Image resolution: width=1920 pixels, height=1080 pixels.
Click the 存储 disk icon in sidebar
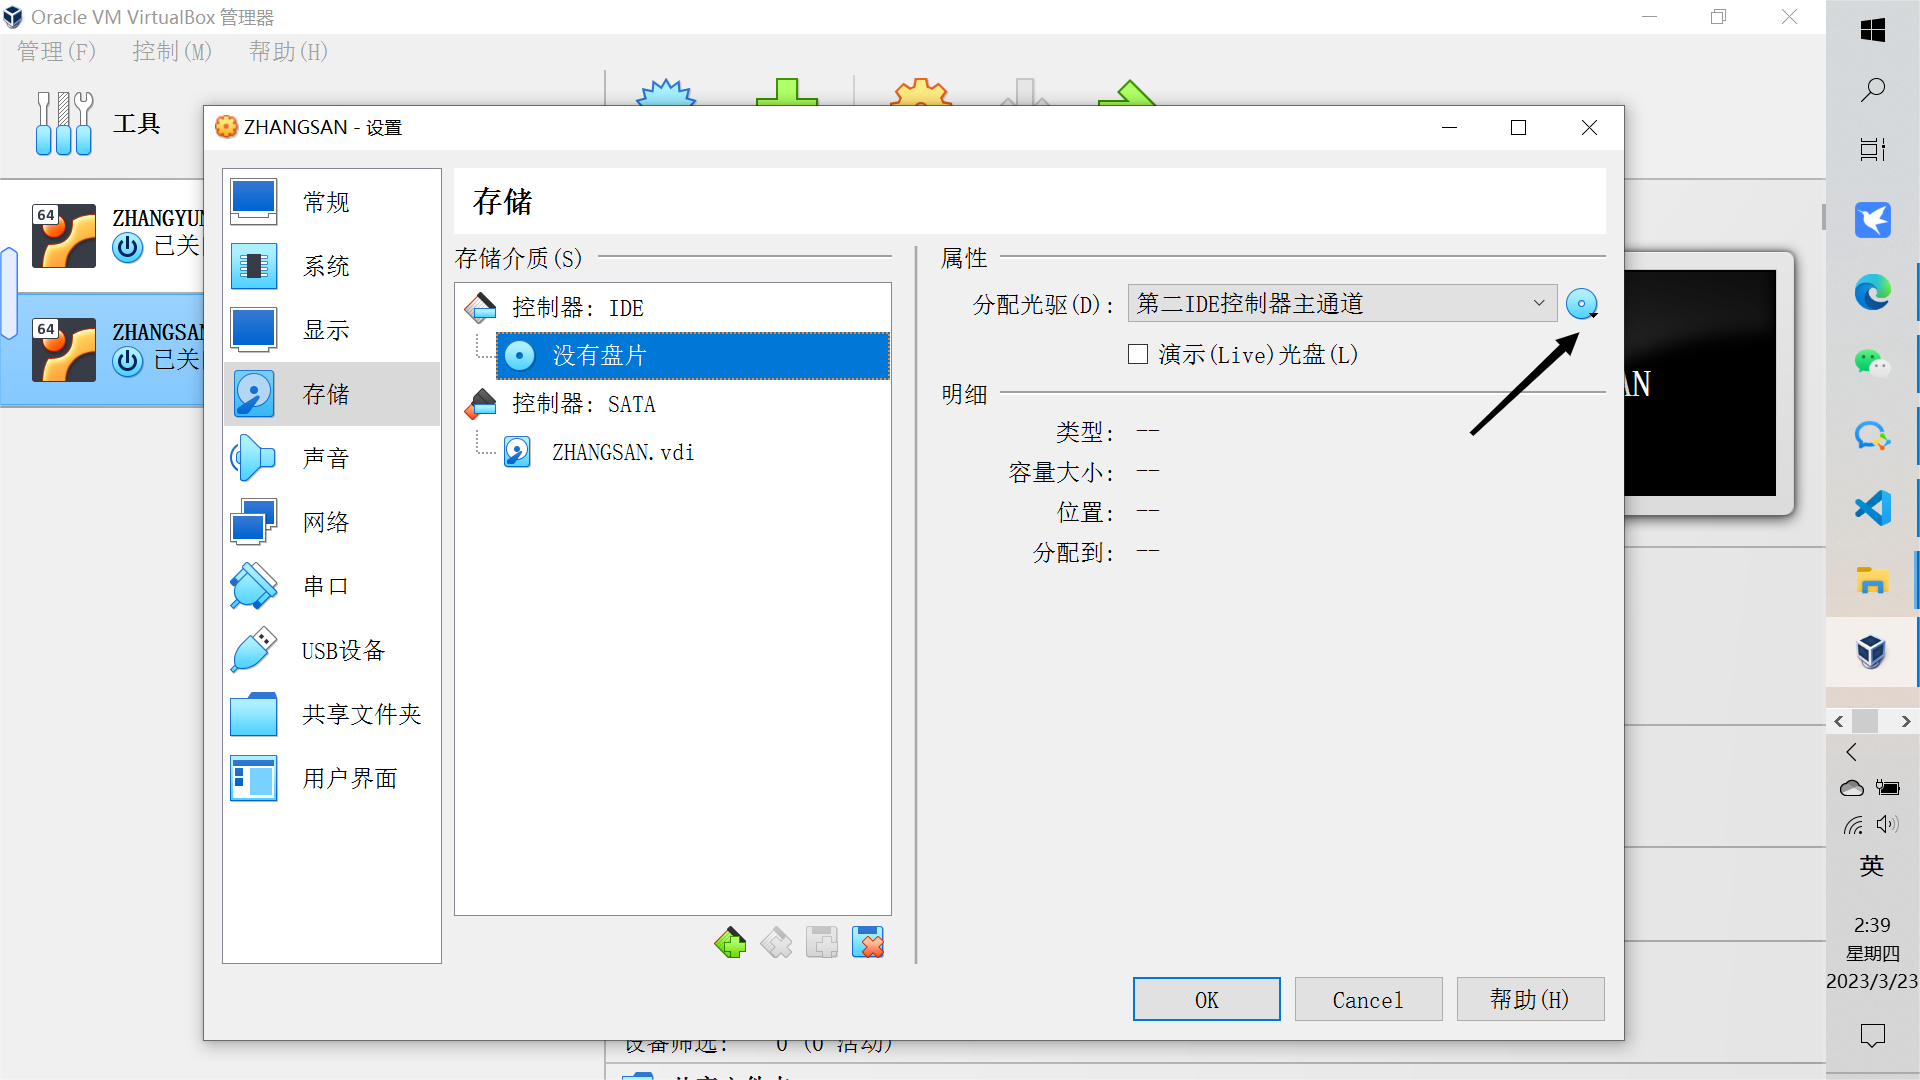pos(254,394)
